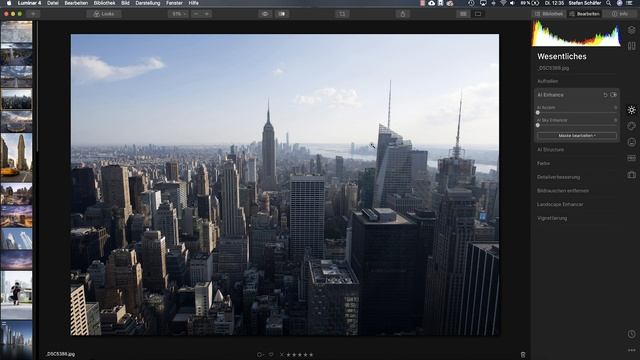Click the reject X flag icon
Image resolution: width=640 pixels, height=360 pixels.
(282, 355)
